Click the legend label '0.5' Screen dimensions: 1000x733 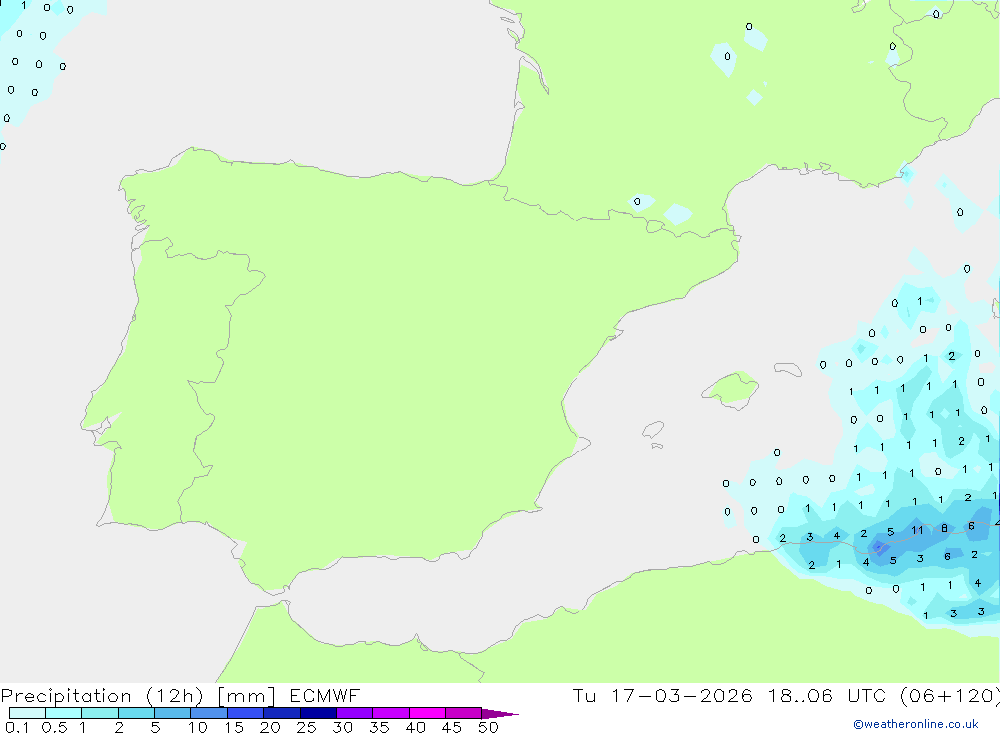54,727
